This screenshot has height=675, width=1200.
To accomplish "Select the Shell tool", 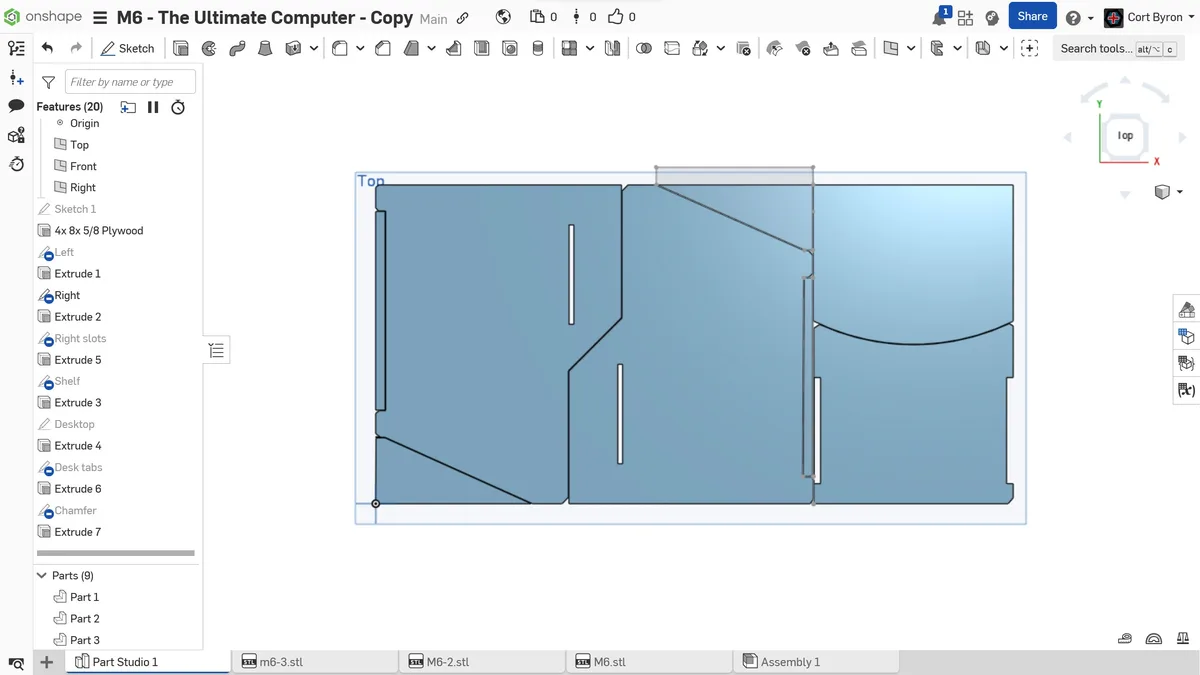I will point(481,48).
